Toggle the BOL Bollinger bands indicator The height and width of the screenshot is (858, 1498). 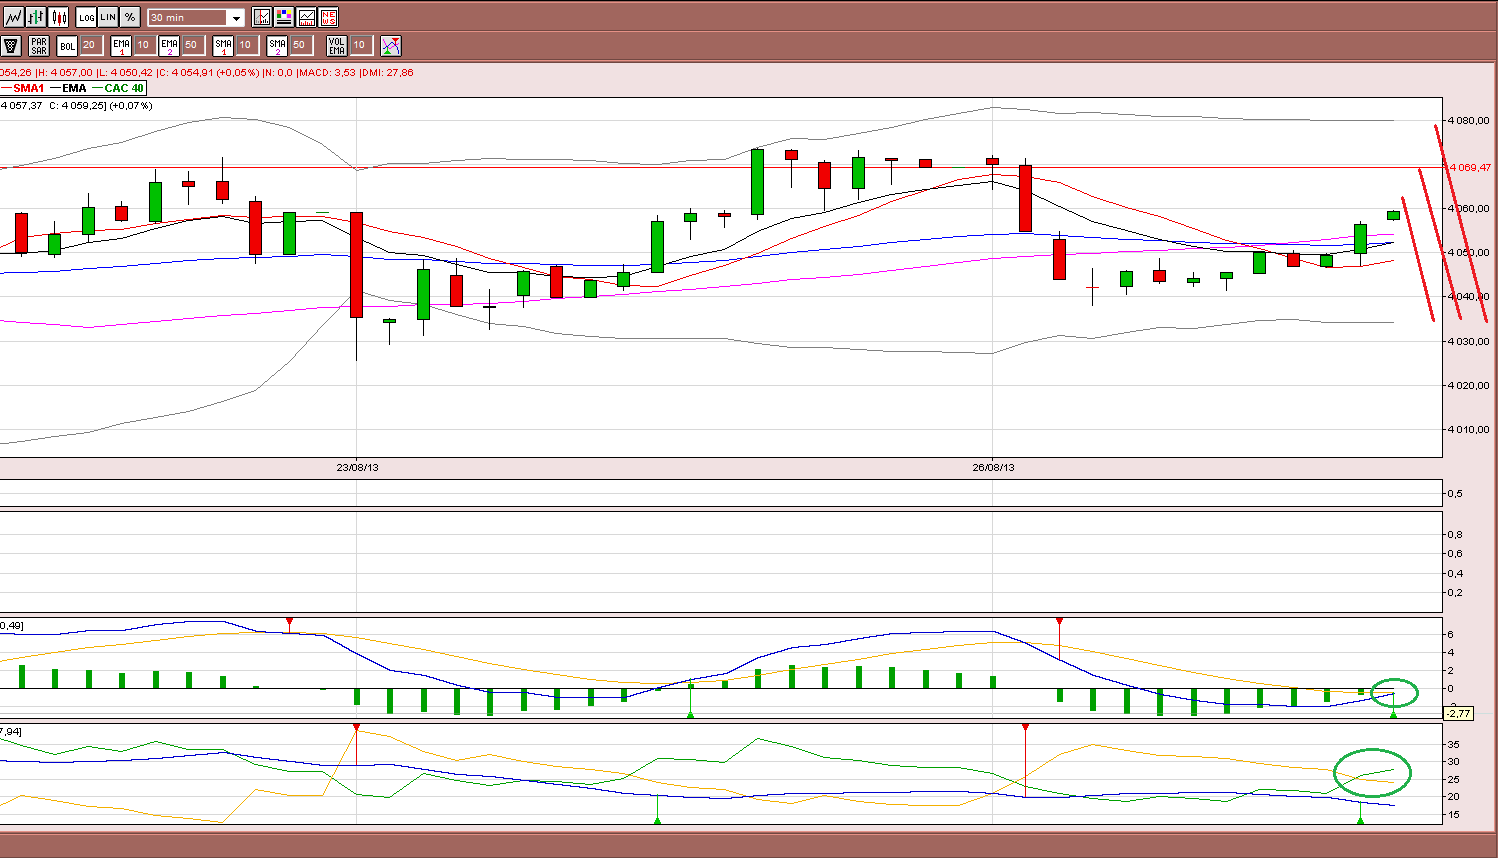click(x=67, y=46)
